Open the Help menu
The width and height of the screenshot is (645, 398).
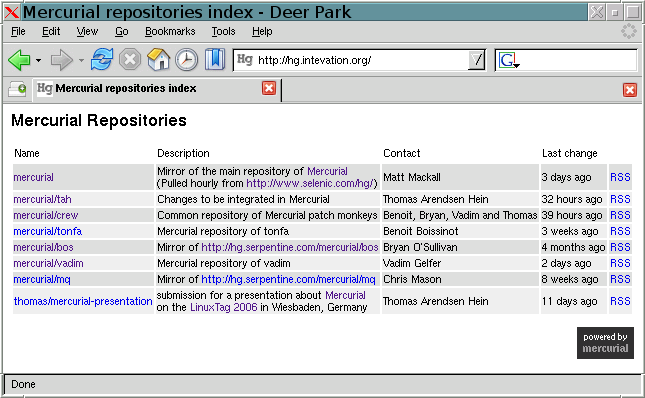tap(262, 31)
